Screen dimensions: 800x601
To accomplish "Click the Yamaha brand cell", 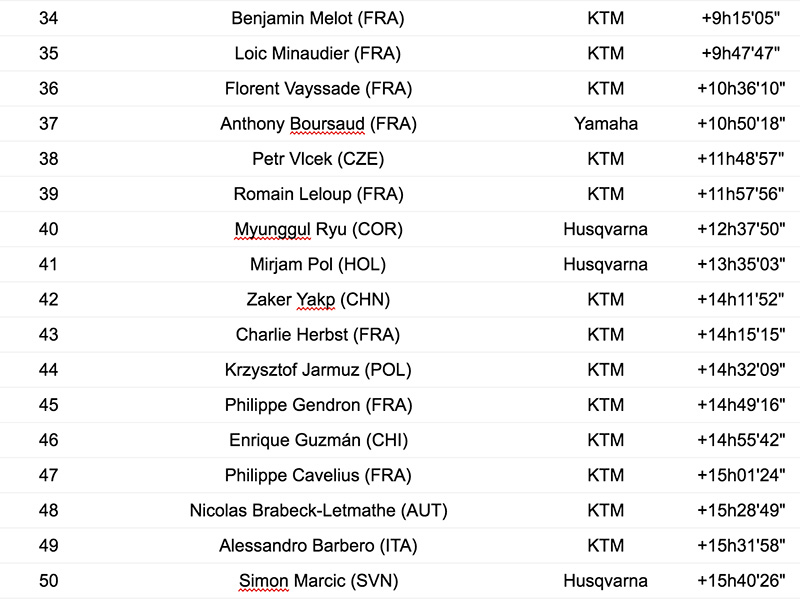I will [605, 124].
